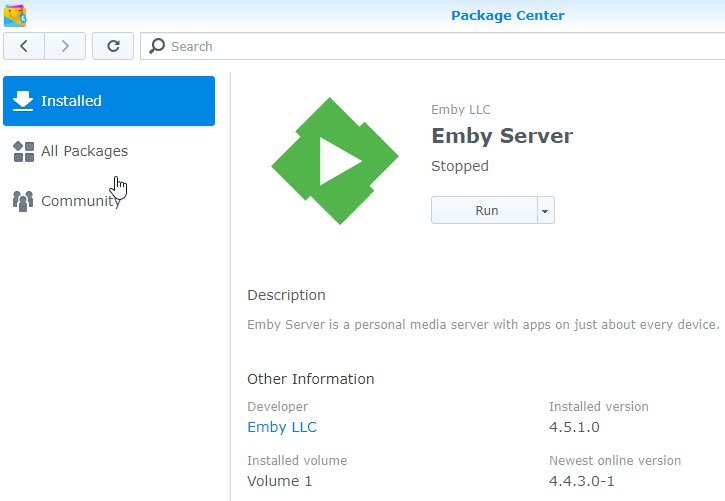
Task: Open the Emby LLC developer link
Action: pos(282,427)
